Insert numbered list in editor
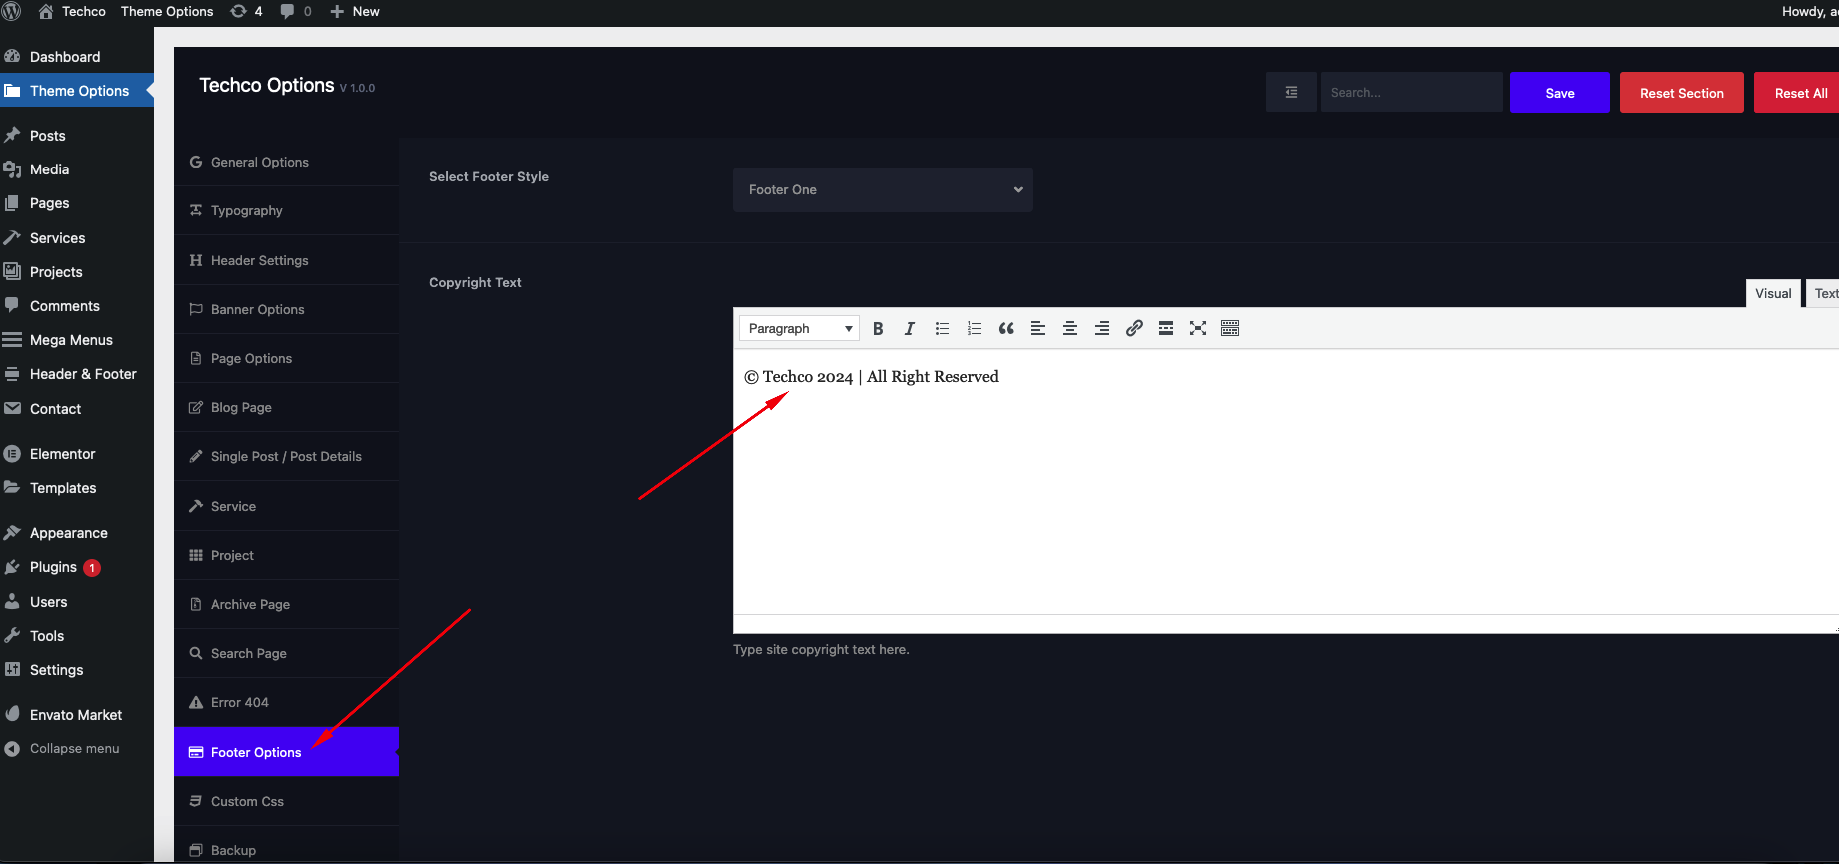 [x=974, y=329]
